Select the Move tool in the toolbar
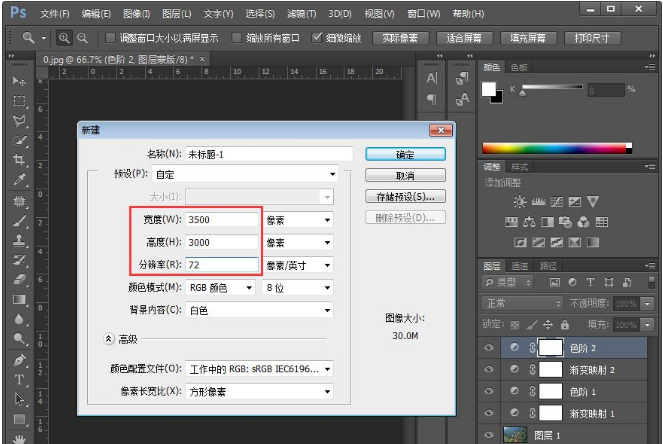 18,80
